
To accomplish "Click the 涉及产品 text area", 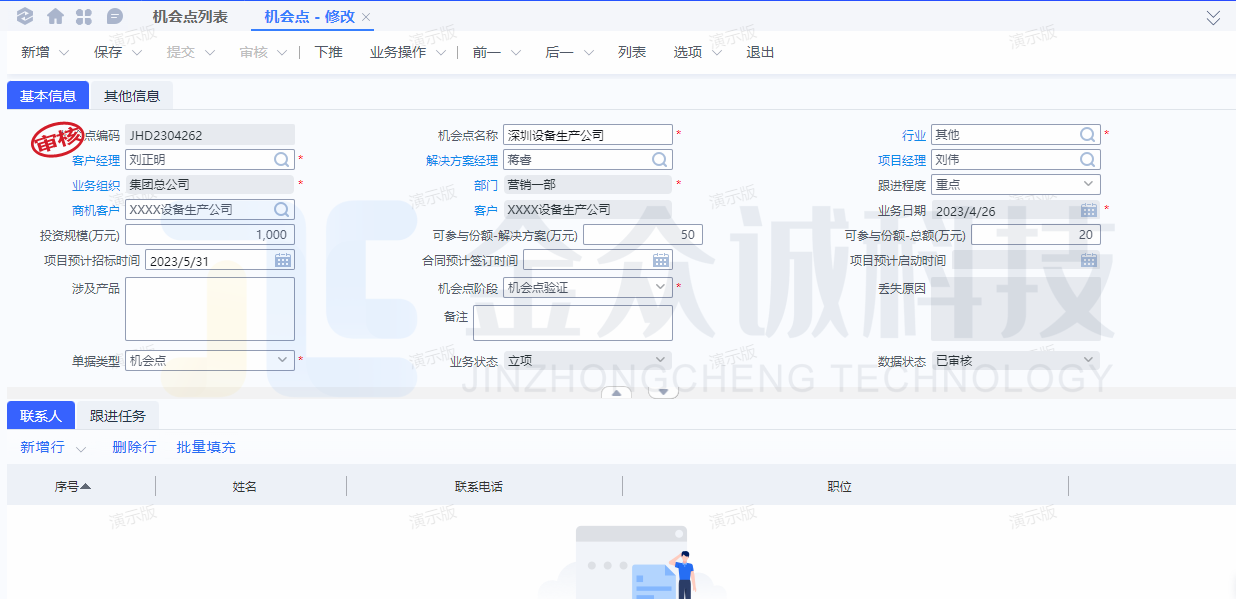I will [210, 309].
